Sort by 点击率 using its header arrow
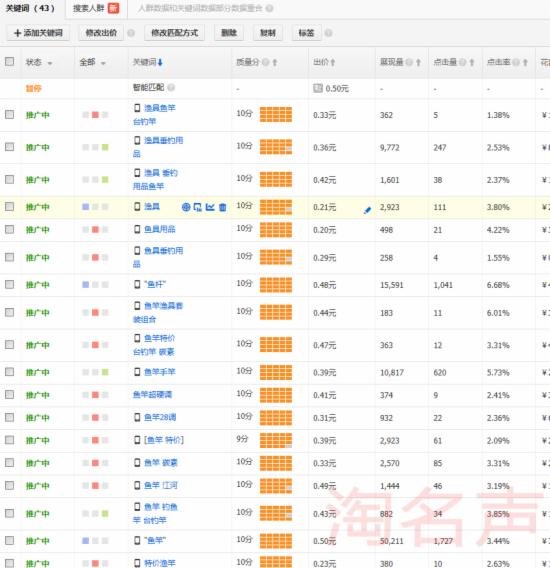550x568 pixels. tap(525, 63)
